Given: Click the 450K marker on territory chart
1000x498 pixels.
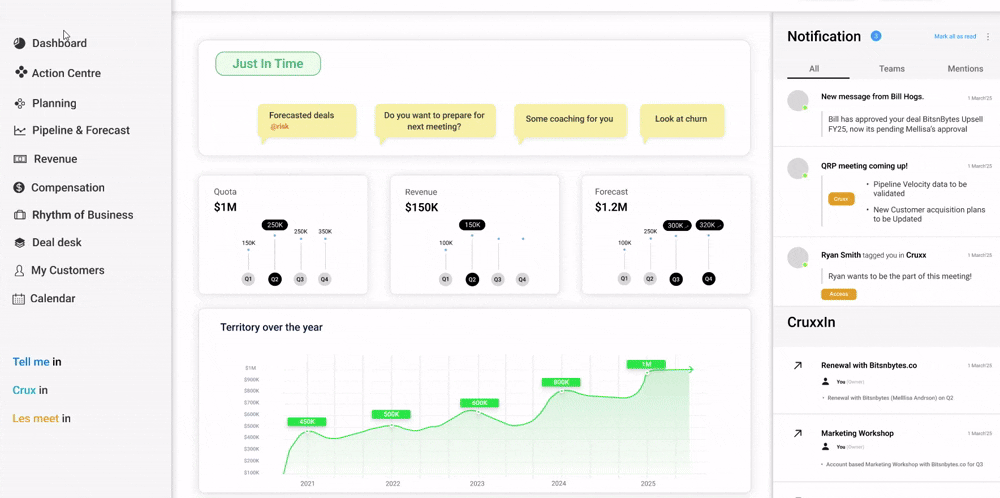Looking at the screenshot, I should [307, 421].
